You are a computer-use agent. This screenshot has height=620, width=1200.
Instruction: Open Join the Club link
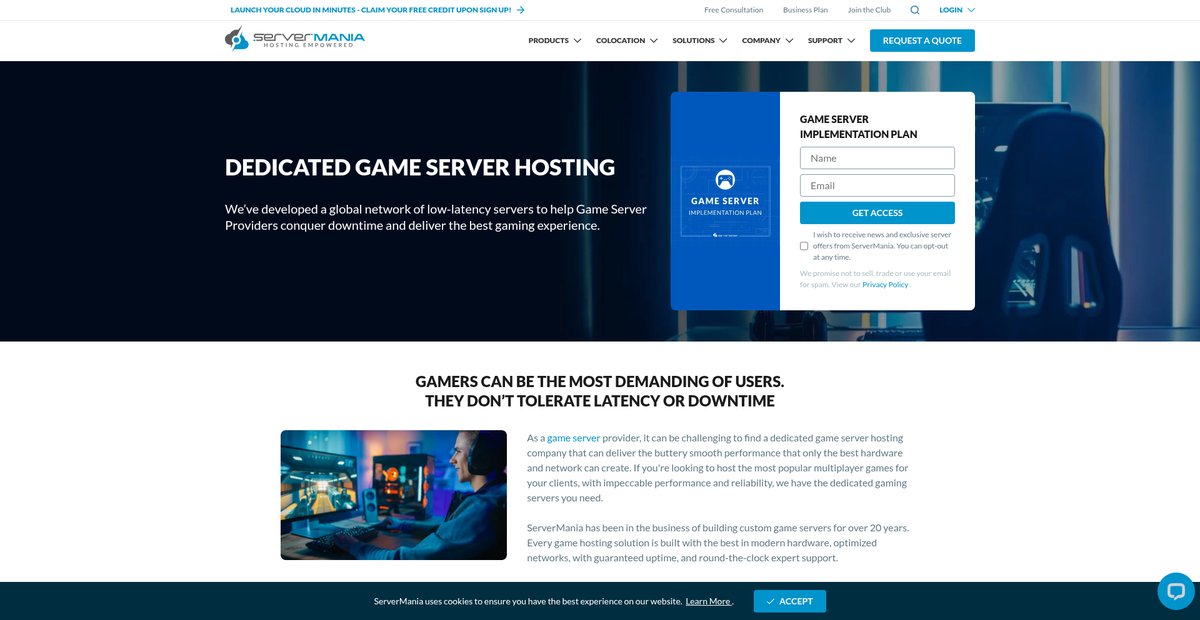[869, 10]
